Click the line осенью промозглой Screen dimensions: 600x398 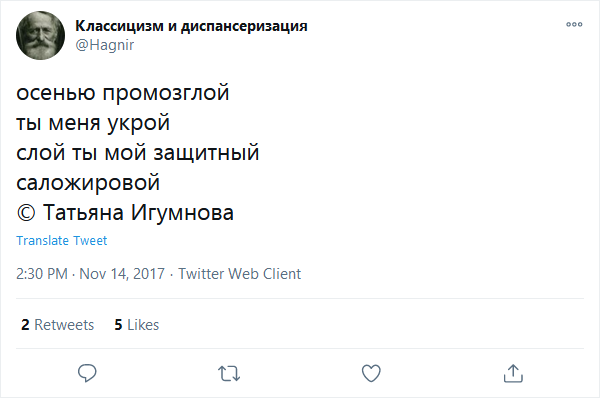(x=123, y=93)
